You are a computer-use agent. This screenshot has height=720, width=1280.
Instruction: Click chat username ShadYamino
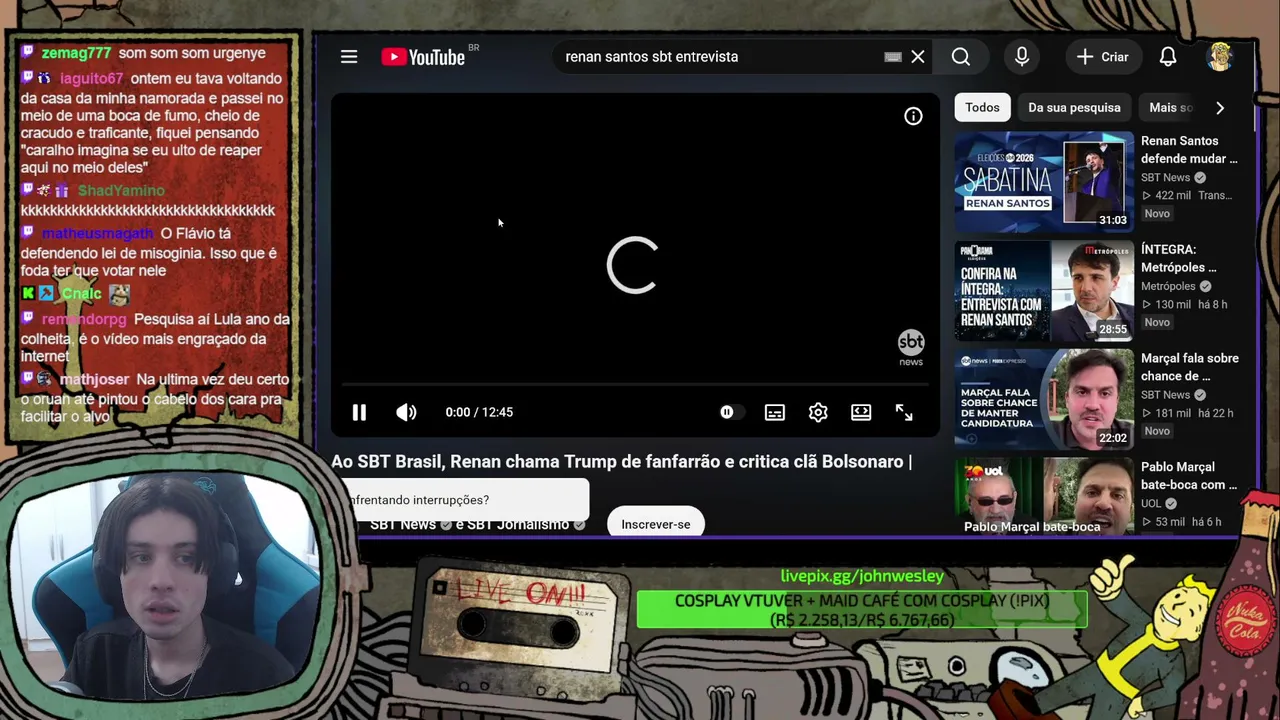pos(121,191)
